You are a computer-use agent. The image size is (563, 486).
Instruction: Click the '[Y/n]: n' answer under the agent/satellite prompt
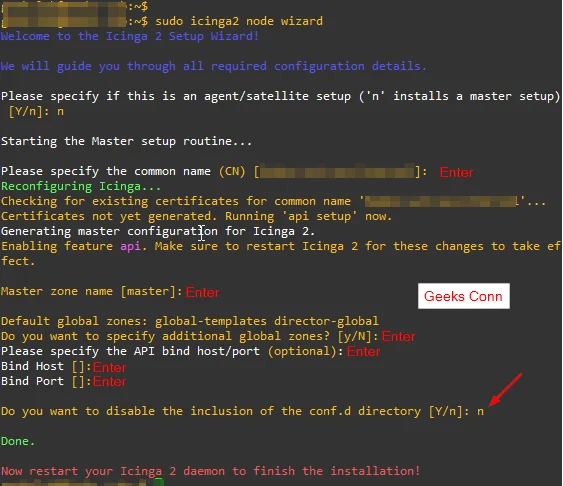pyautogui.click(x=36, y=112)
